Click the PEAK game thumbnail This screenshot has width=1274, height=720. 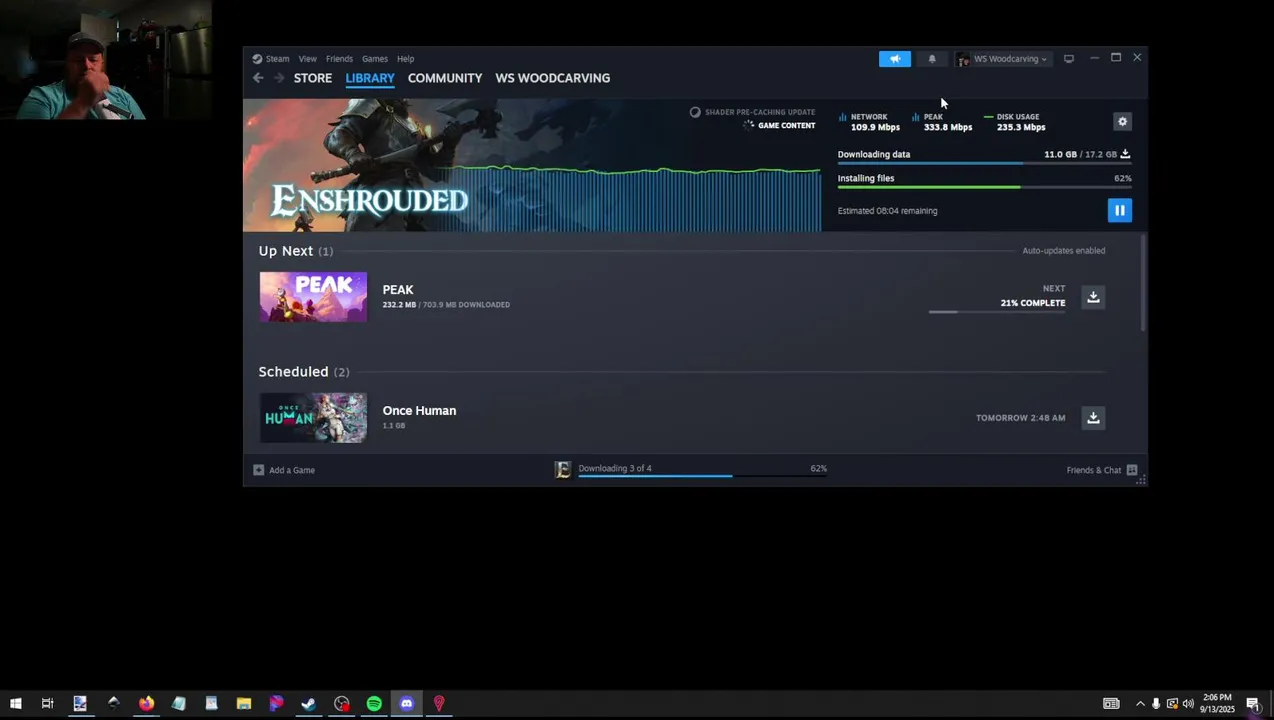point(313,297)
